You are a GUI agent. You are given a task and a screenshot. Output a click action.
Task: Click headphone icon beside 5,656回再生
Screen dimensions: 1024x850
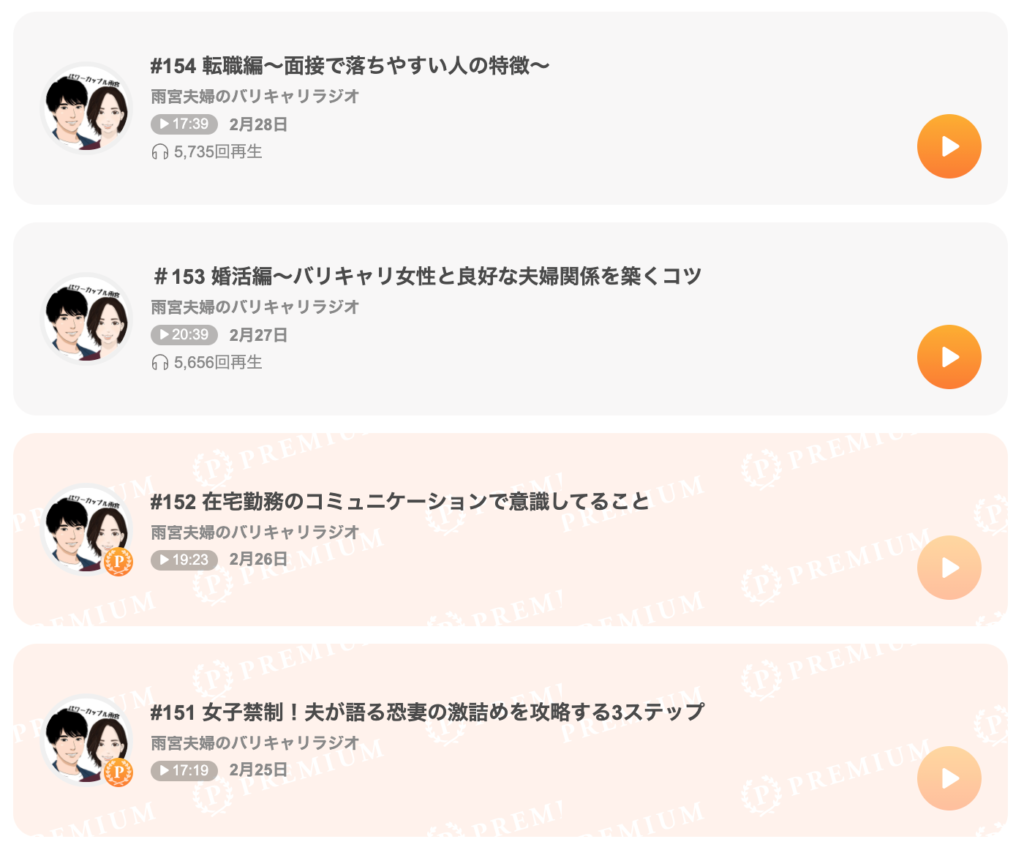pos(159,363)
